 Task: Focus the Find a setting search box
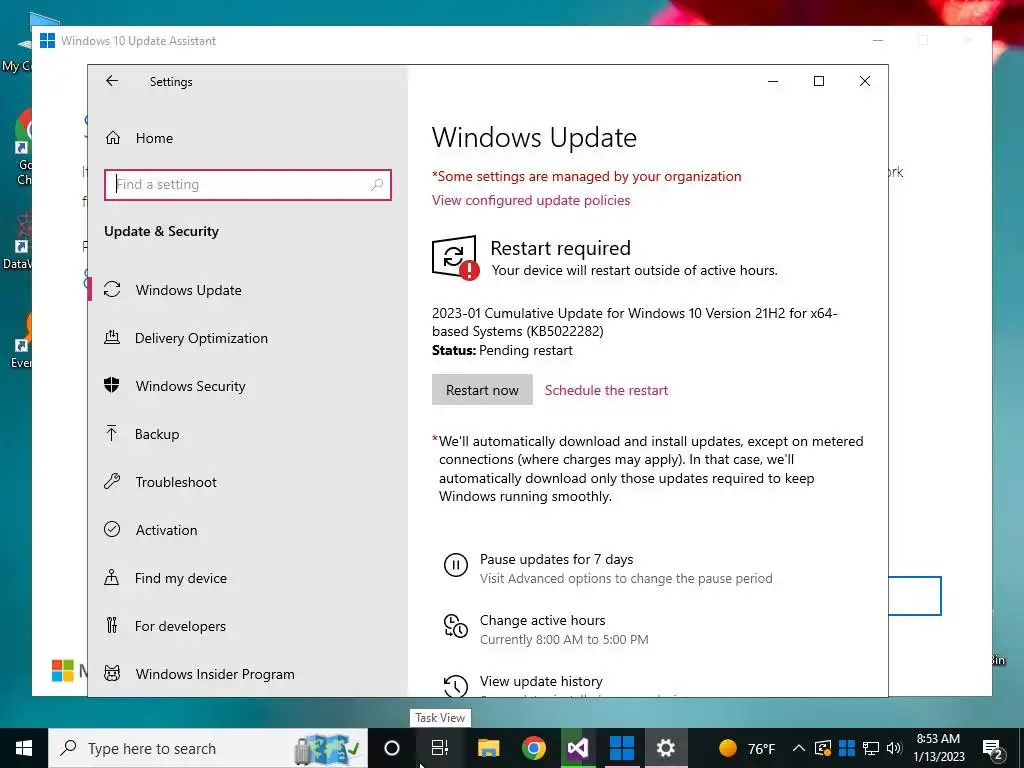pyautogui.click(x=248, y=185)
